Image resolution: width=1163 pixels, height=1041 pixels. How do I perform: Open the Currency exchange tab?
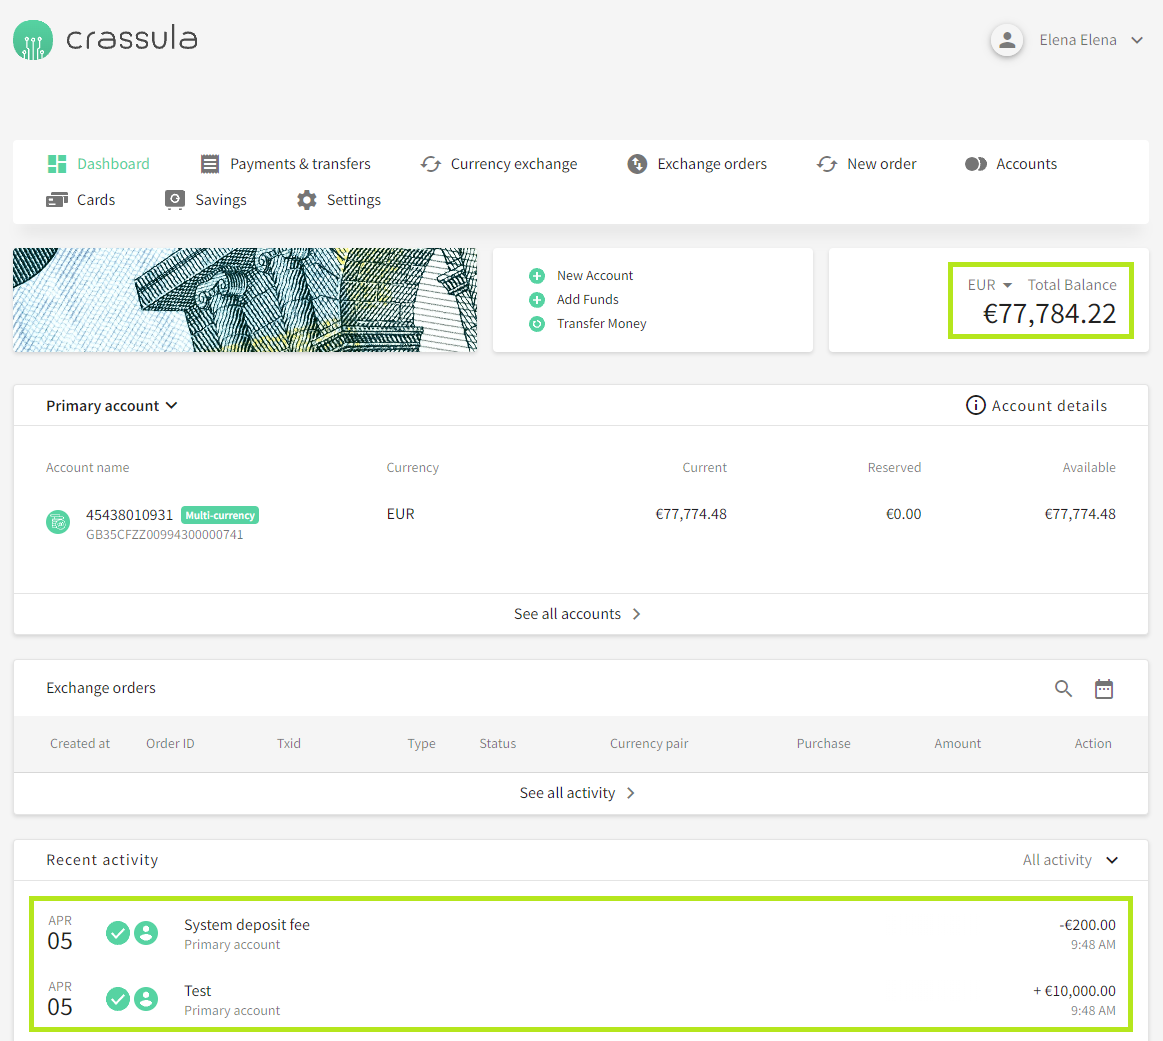[500, 164]
